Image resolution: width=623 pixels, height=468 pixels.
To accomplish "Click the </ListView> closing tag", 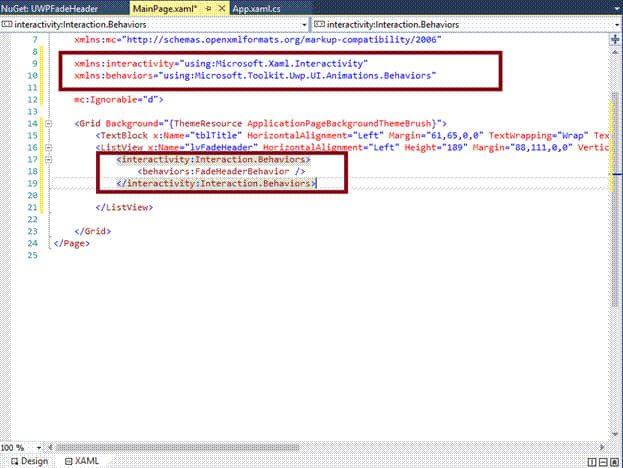I will (x=124, y=207).
